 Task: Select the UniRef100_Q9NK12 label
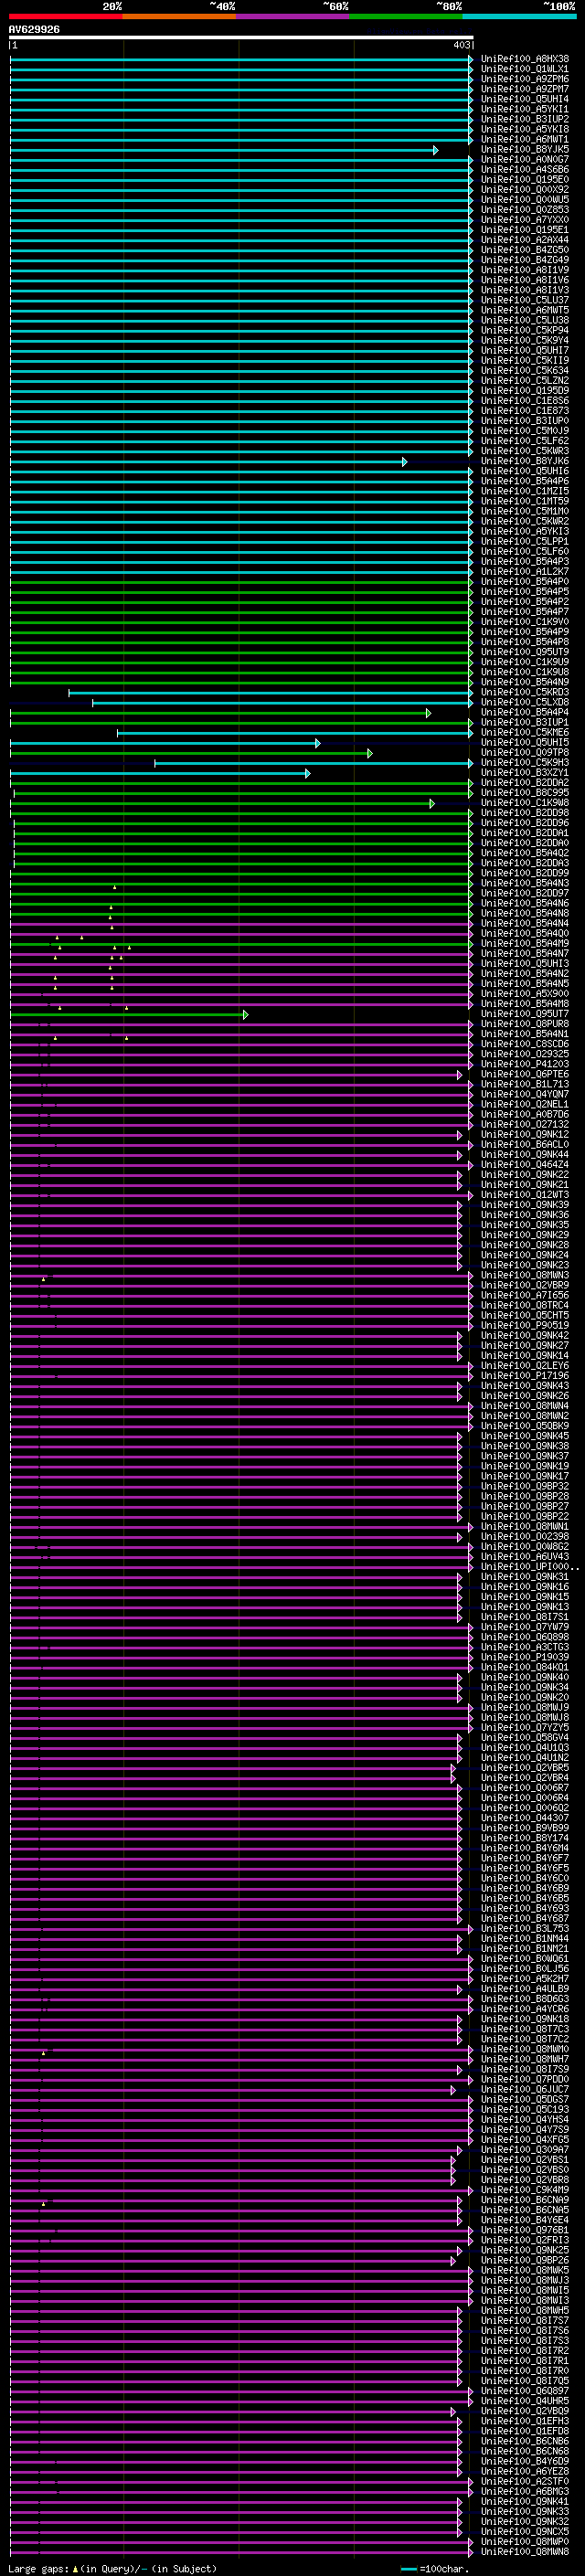tap(524, 1135)
